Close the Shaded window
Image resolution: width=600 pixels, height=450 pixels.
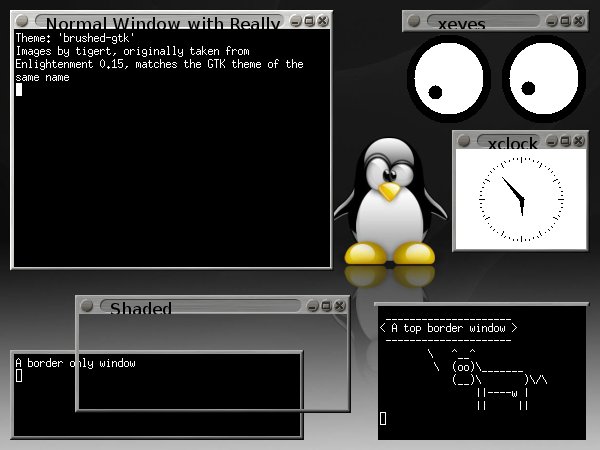coord(340,306)
